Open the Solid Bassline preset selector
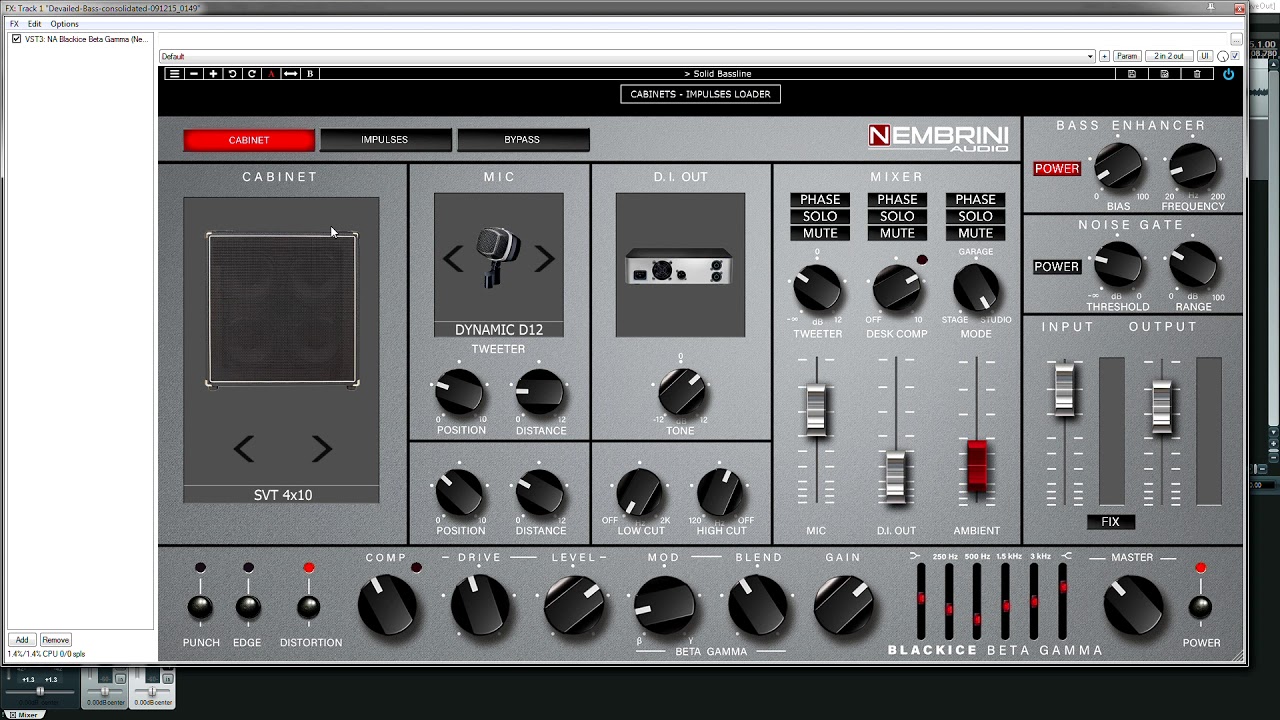Image resolution: width=1280 pixels, height=720 pixels. [x=718, y=74]
